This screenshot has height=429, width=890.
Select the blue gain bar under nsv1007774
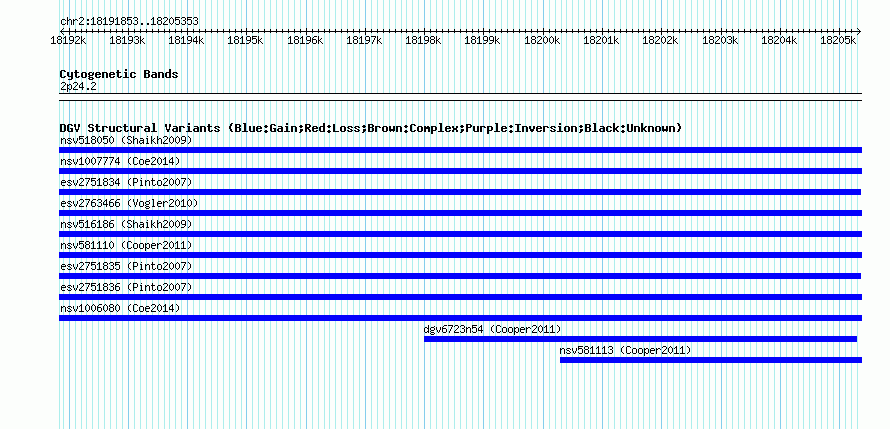pyautogui.click(x=460, y=171)
